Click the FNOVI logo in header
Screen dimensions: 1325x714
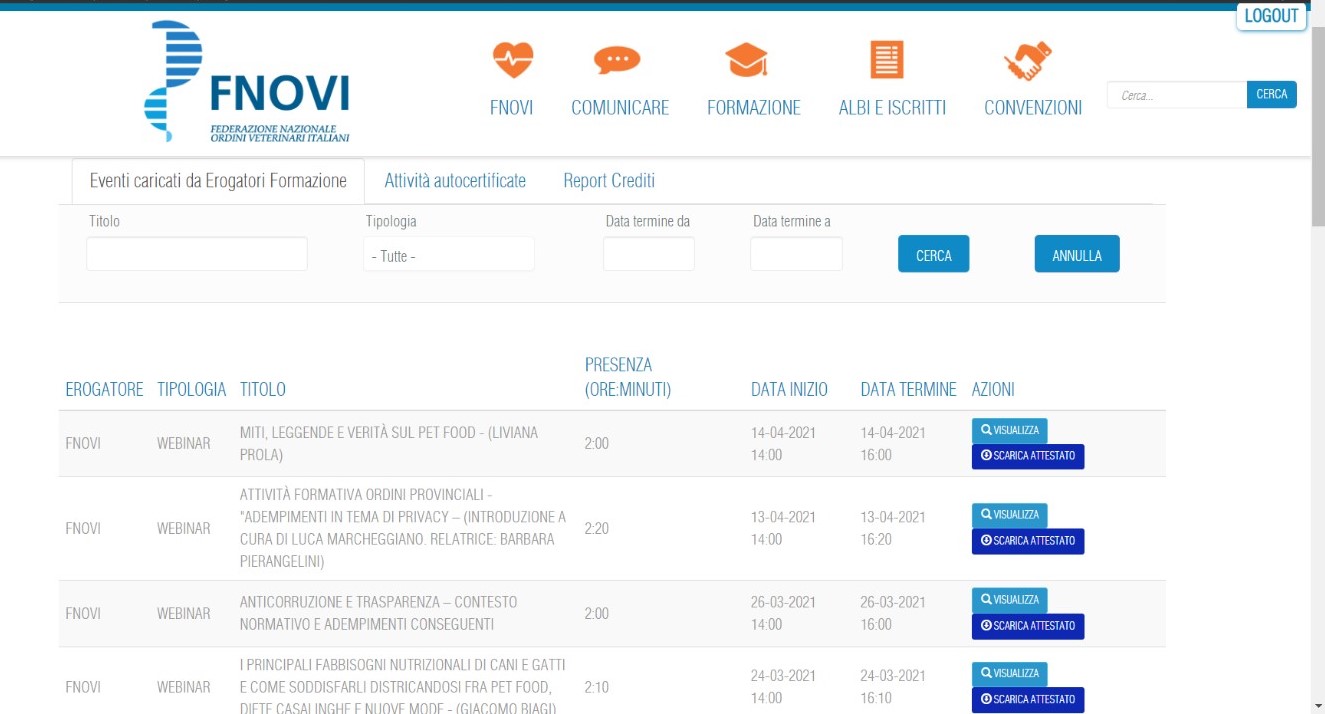249,83
